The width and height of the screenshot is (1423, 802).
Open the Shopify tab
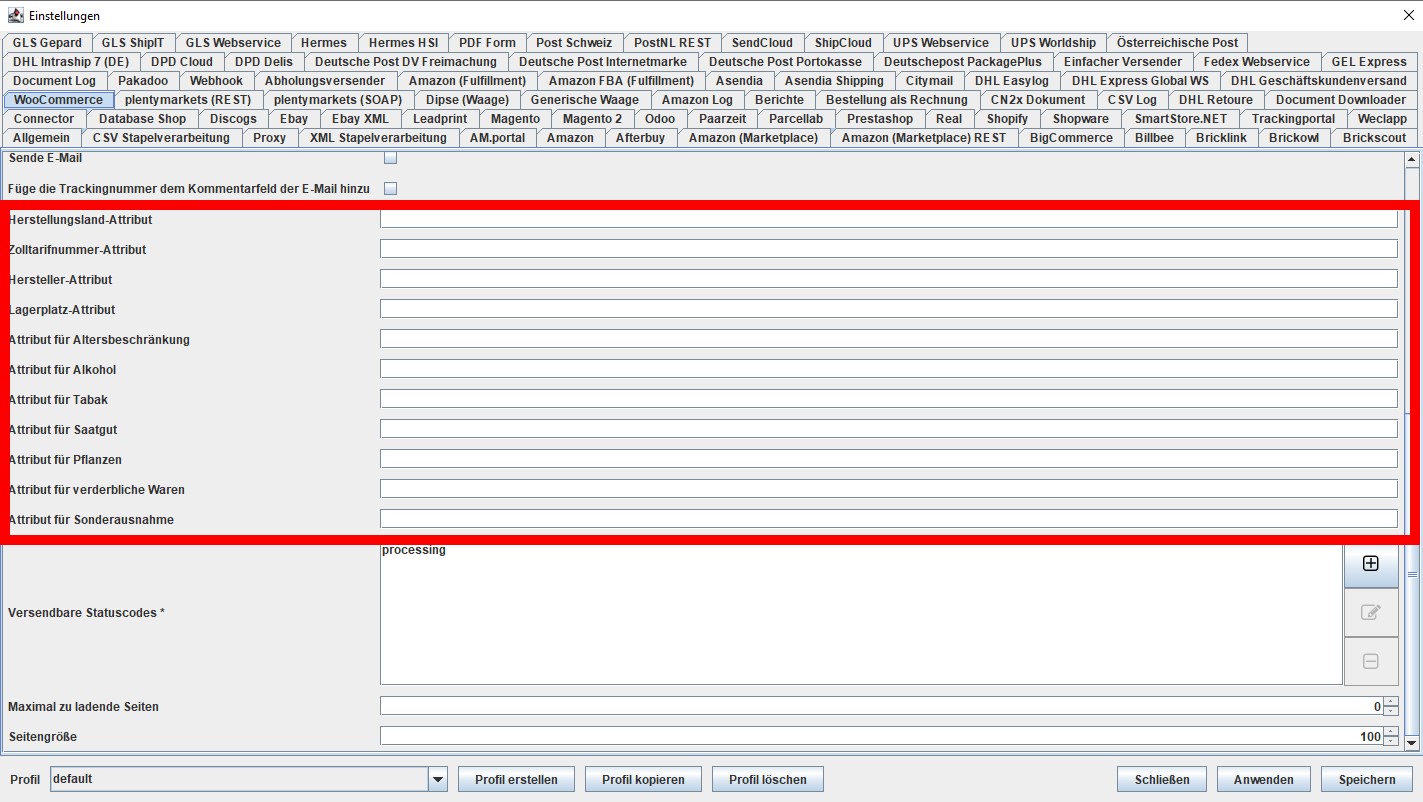1007,119
